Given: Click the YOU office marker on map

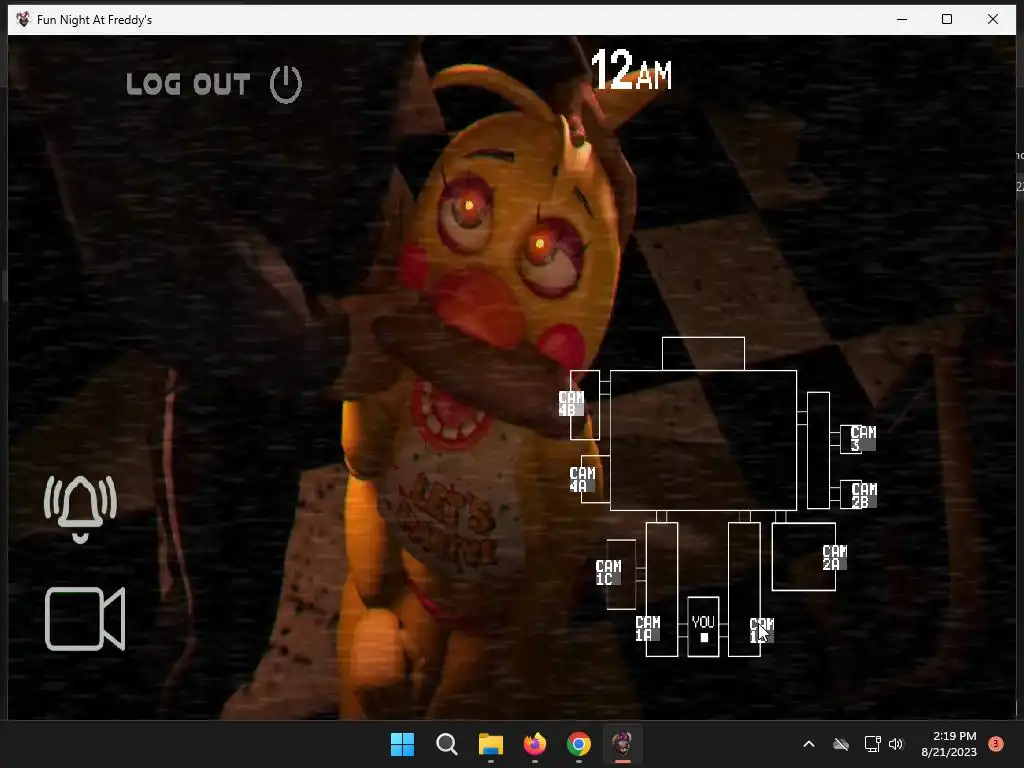Looking at the screenshot, I should [703, 627].
